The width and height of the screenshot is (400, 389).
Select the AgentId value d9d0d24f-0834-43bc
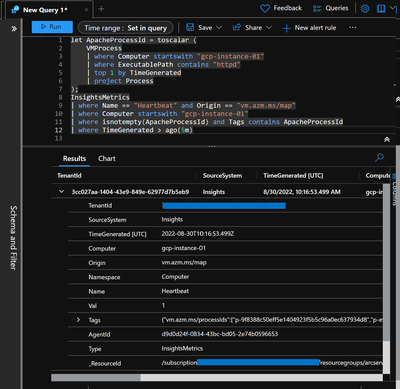click(x=220, y=334)
